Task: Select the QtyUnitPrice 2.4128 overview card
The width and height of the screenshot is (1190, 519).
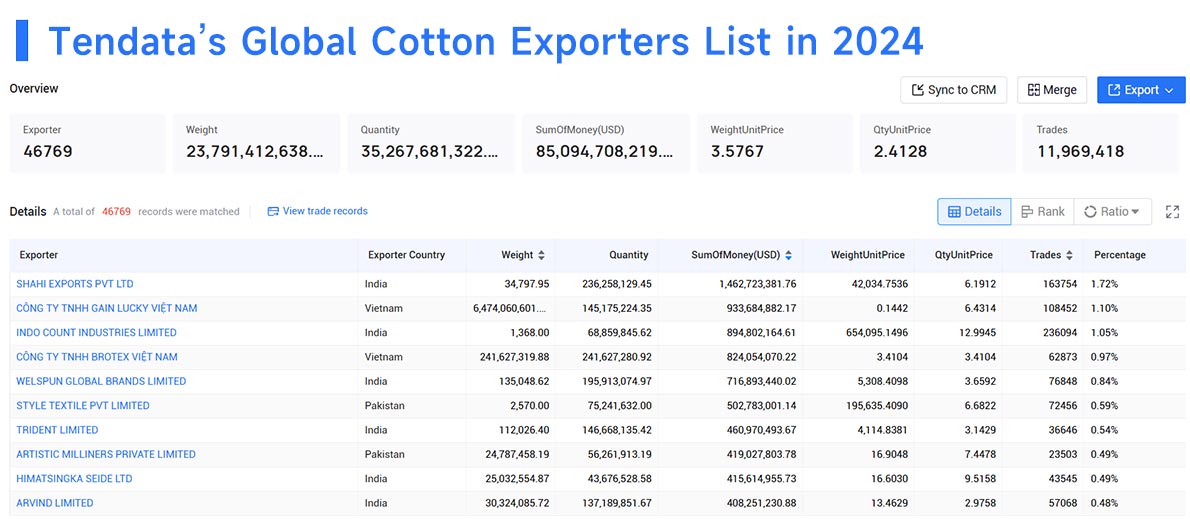Action: tap(937, 141)
